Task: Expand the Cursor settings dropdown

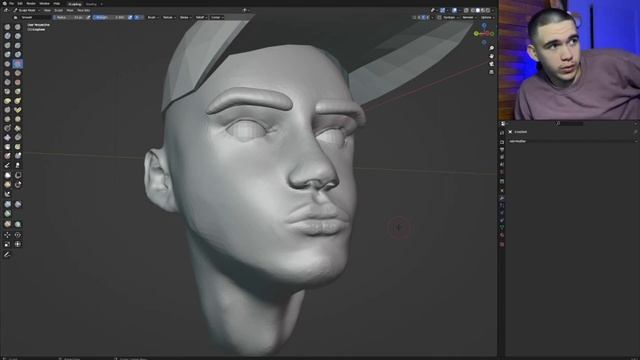Action: click(x=216, y=18)
